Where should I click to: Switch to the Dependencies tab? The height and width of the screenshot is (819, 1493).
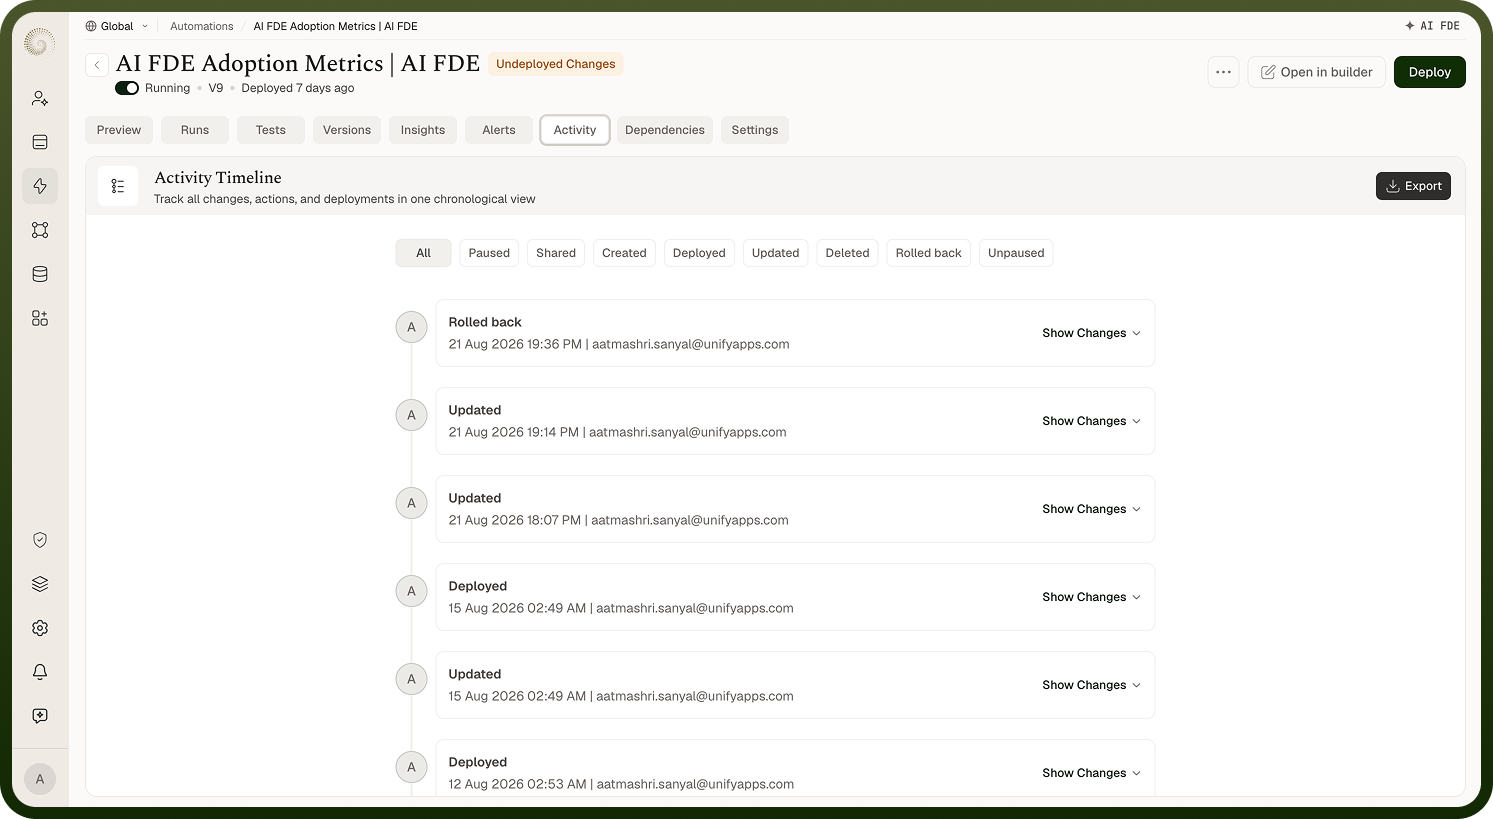pos(665,130)
